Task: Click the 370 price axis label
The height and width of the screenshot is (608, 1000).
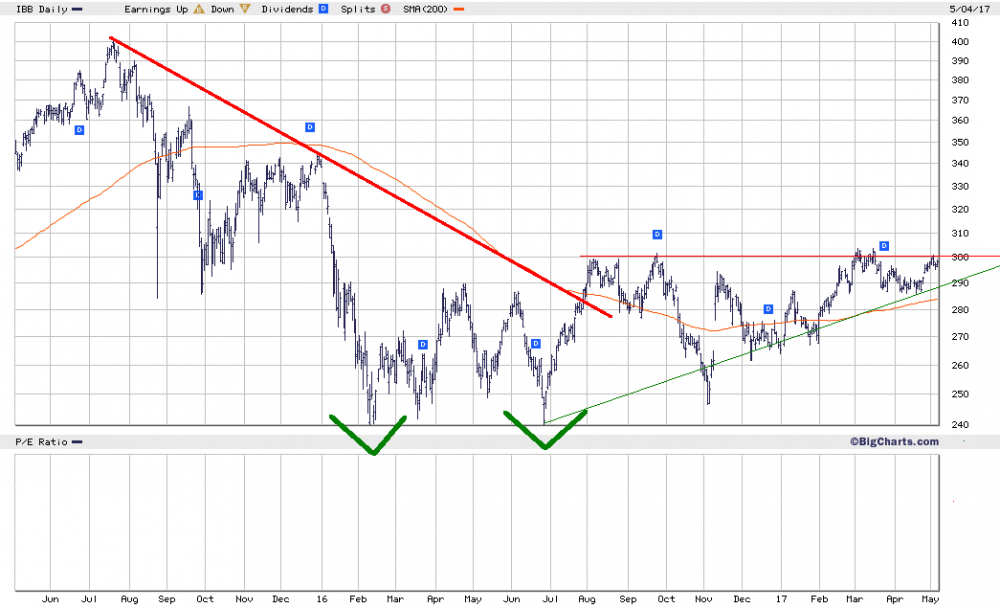Action: pos(960,100)
